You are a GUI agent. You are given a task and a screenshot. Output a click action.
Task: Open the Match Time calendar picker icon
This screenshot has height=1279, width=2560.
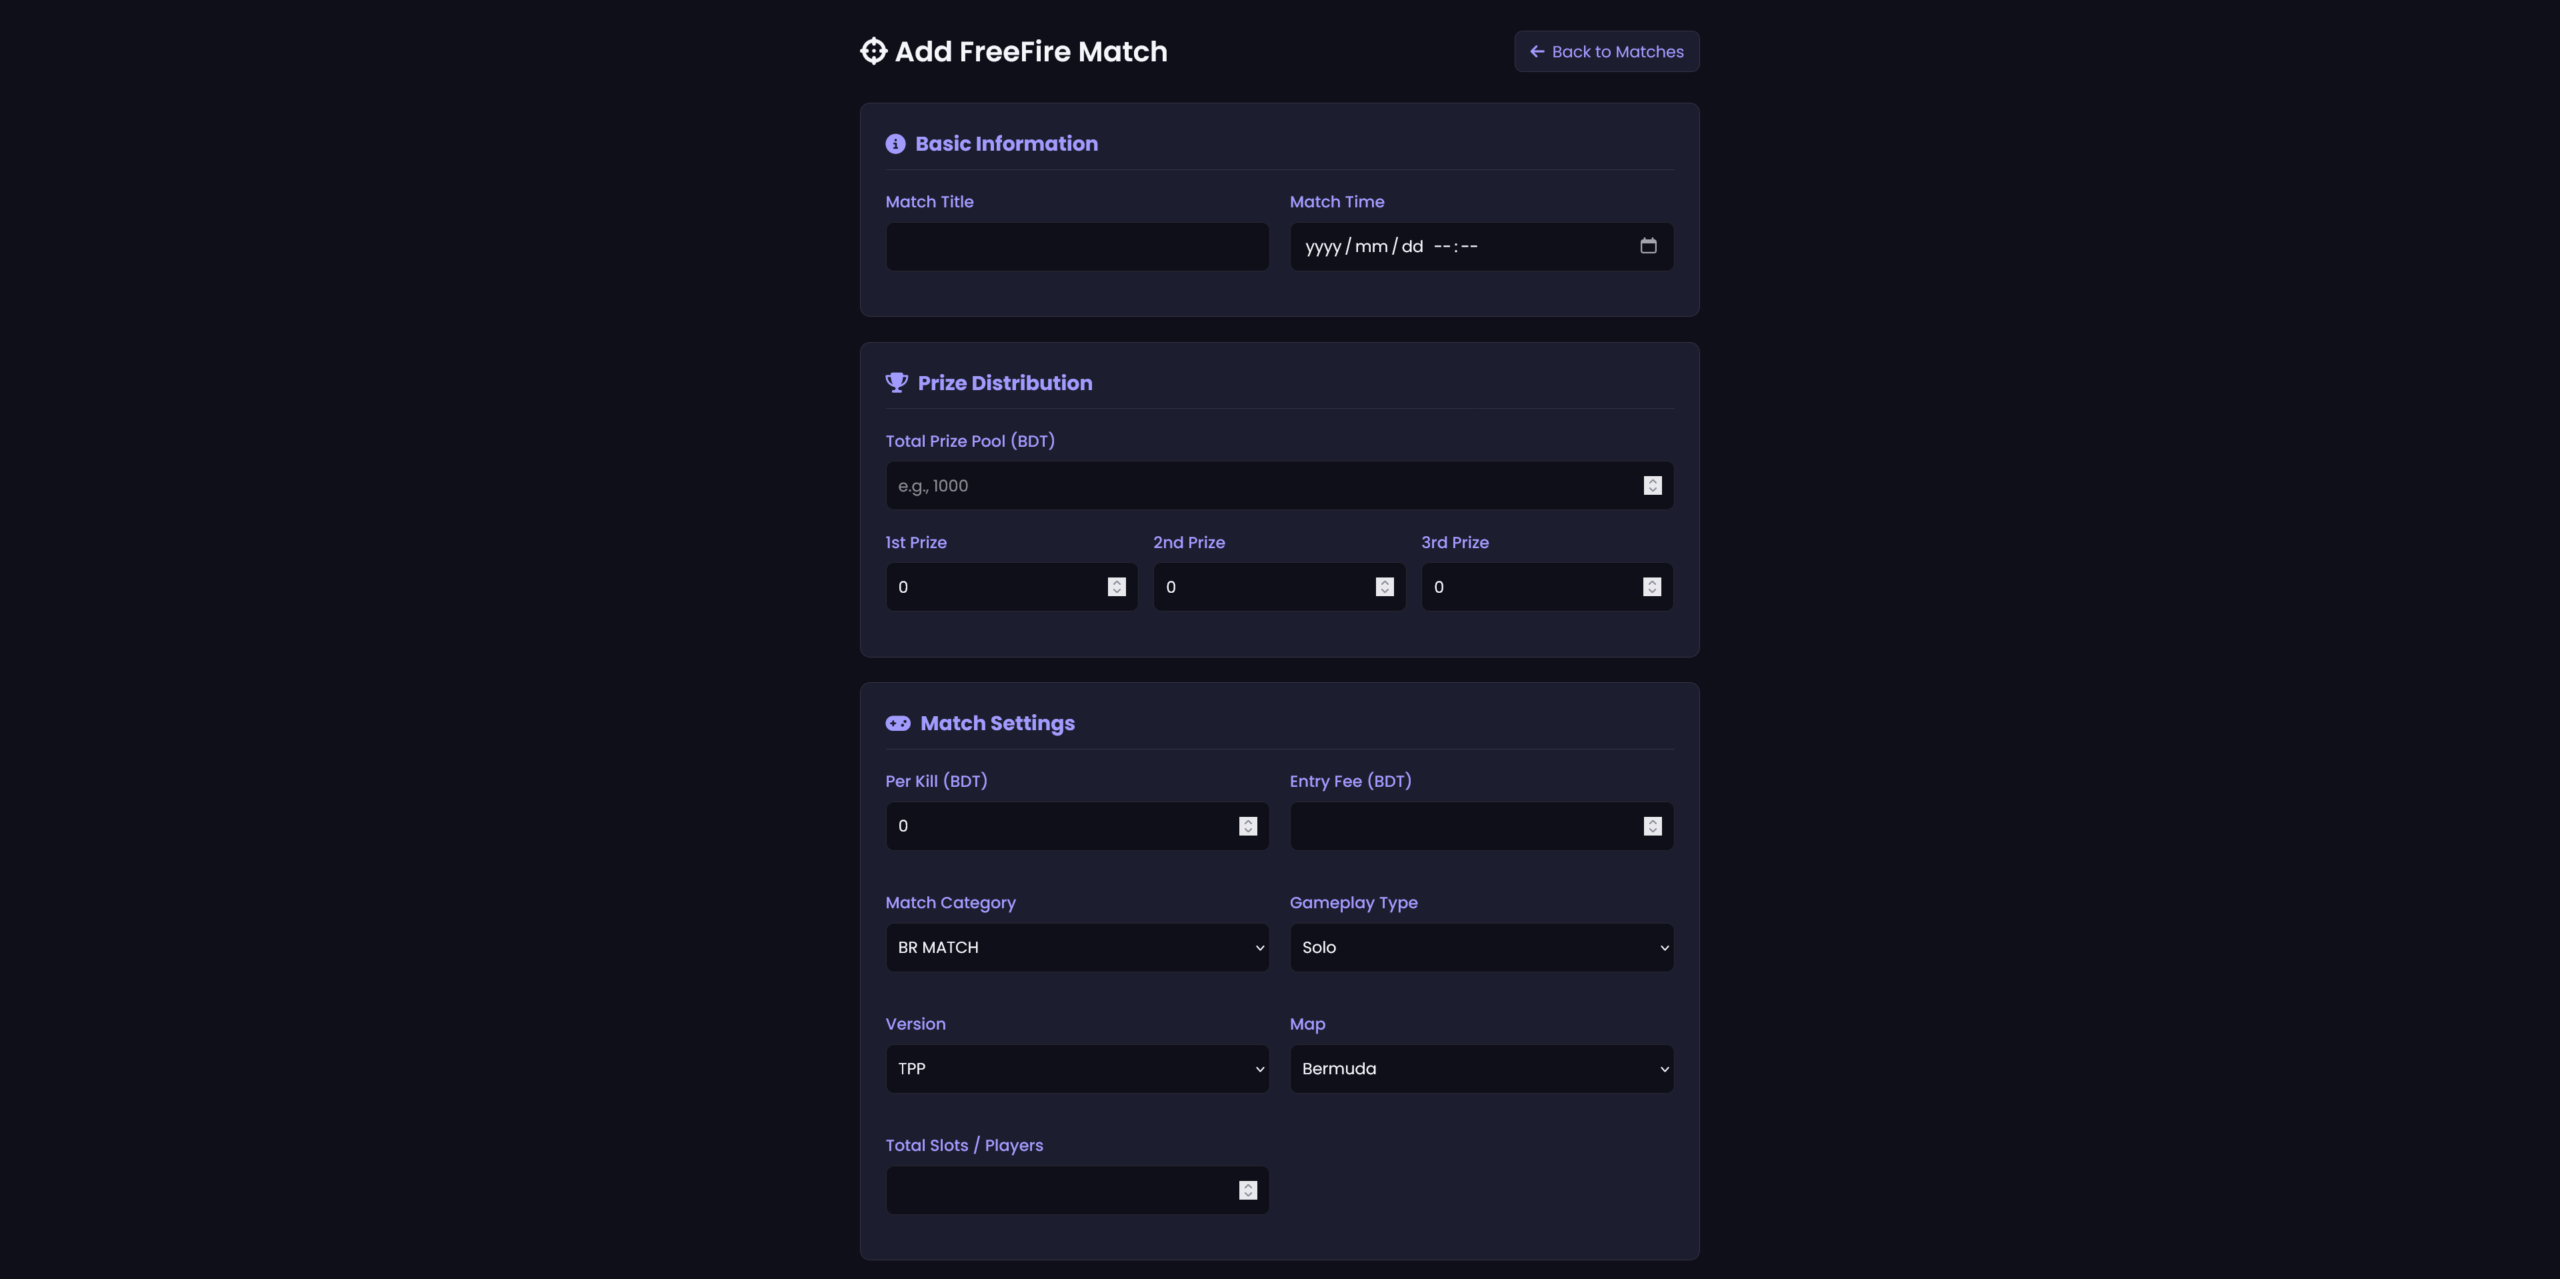[x=1648, y=246]
